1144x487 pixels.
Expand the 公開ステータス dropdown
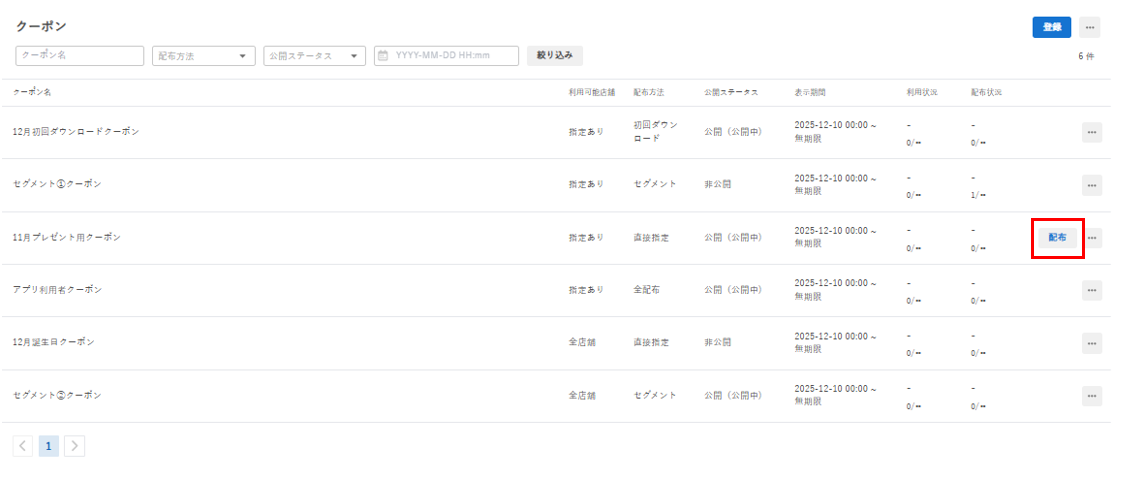coord(314,56)
